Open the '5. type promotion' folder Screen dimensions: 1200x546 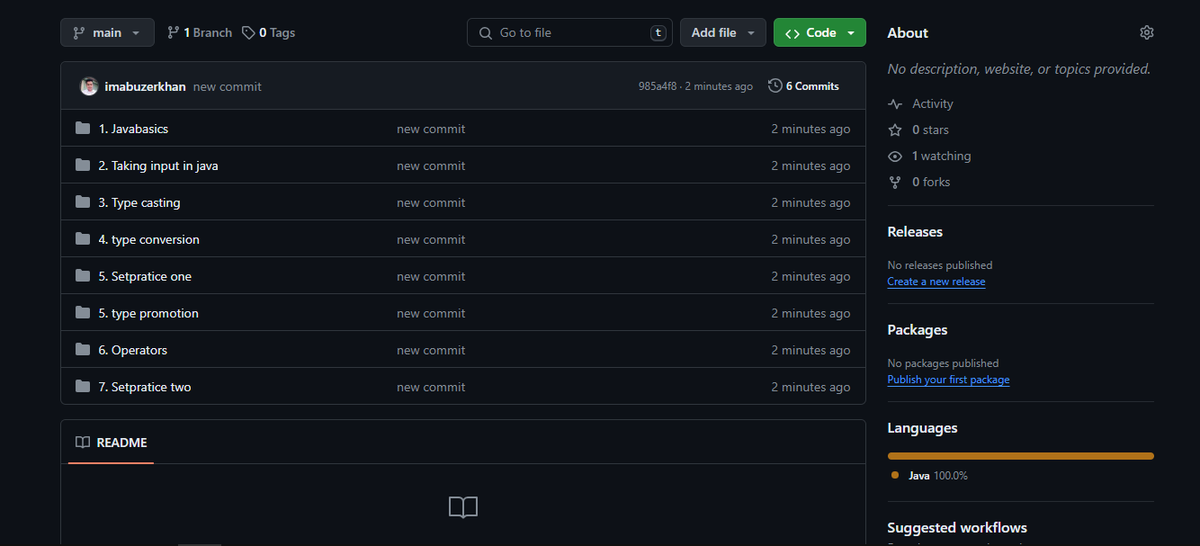[148, 314]
